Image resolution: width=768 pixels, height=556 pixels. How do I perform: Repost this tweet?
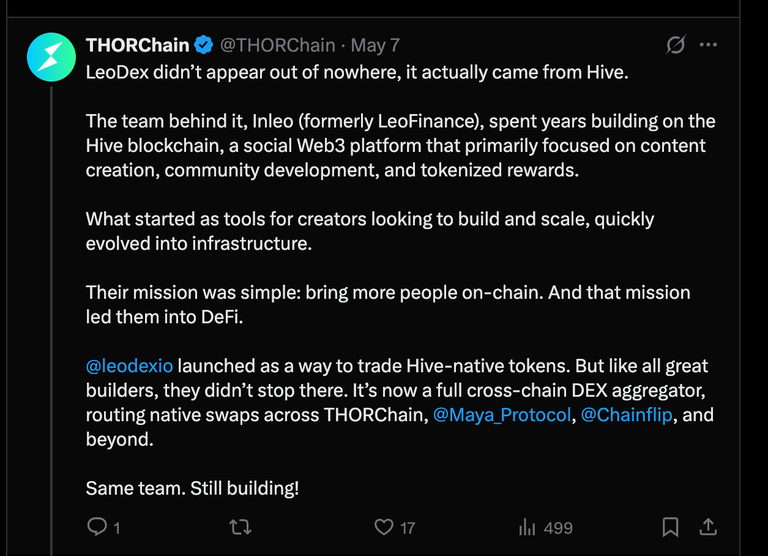coord(240,527)
